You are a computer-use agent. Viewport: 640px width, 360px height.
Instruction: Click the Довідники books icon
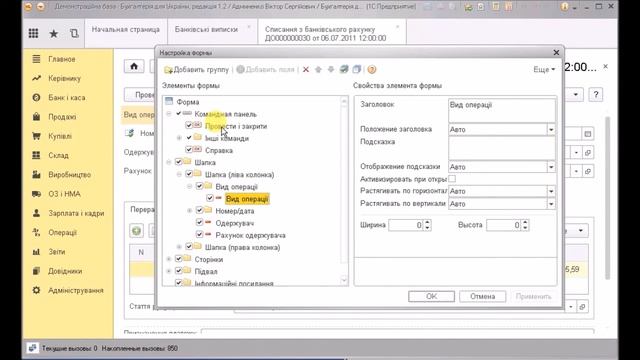tap(36, 271)
